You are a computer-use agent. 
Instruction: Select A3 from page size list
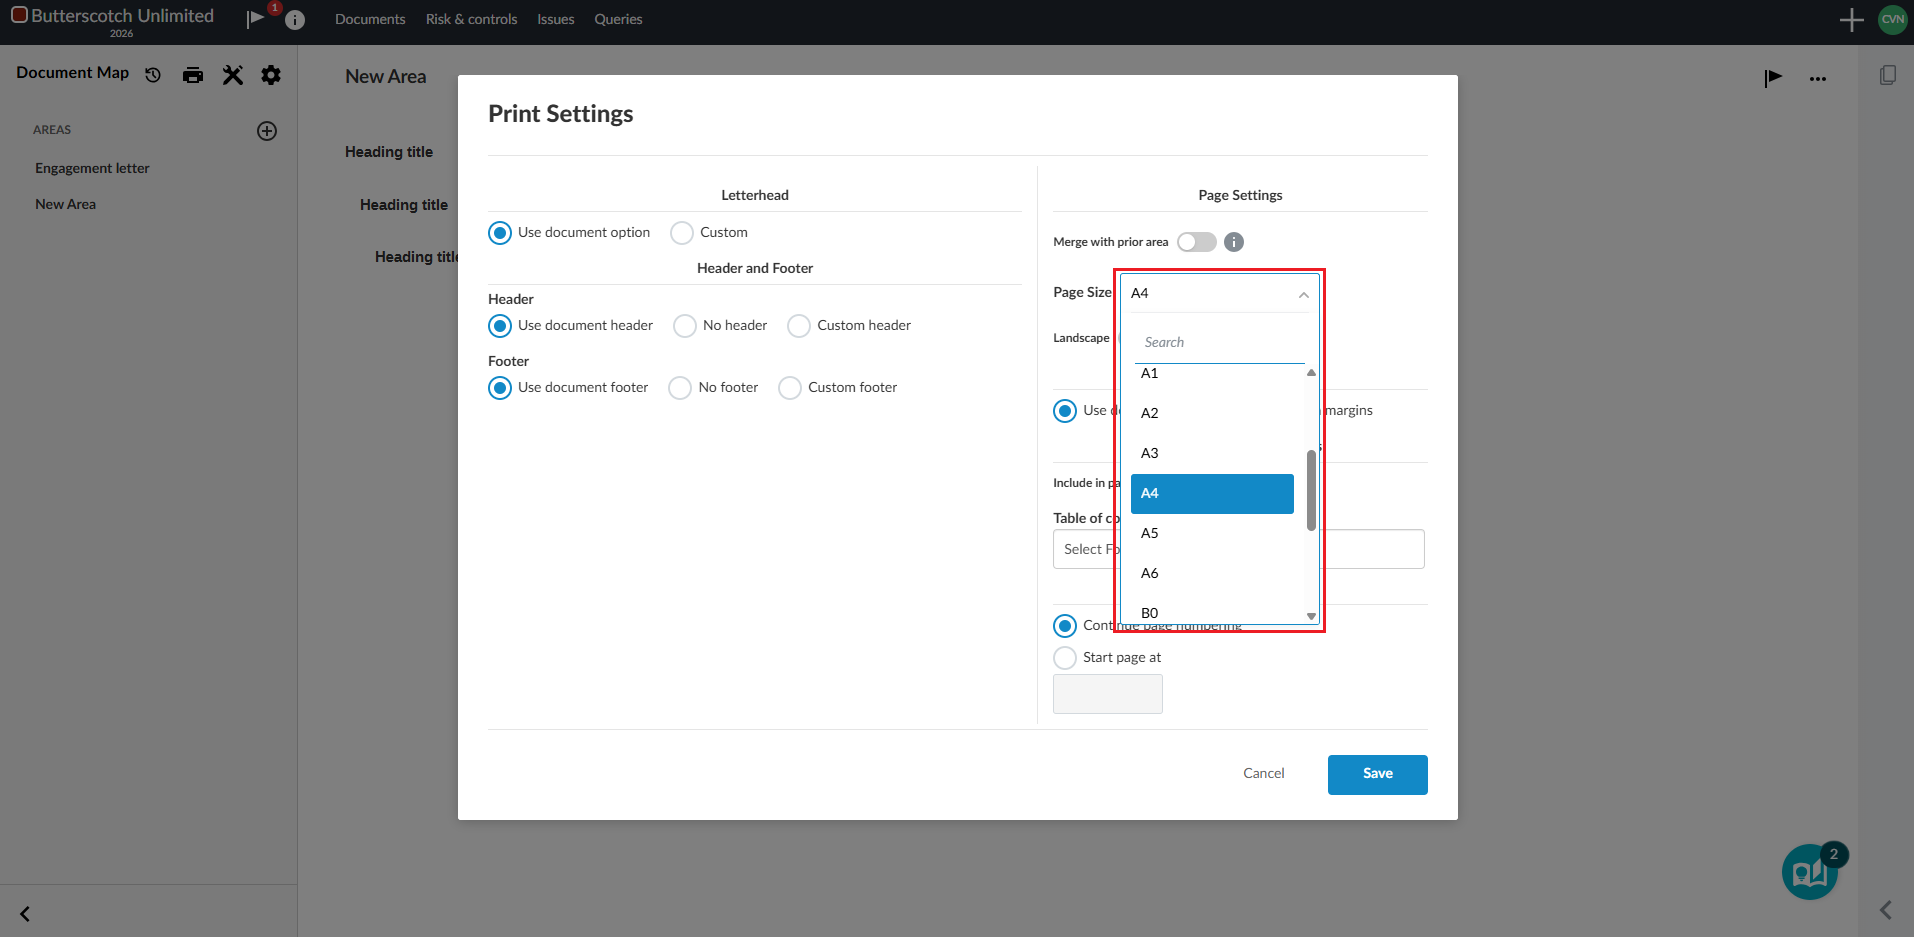1150,453
